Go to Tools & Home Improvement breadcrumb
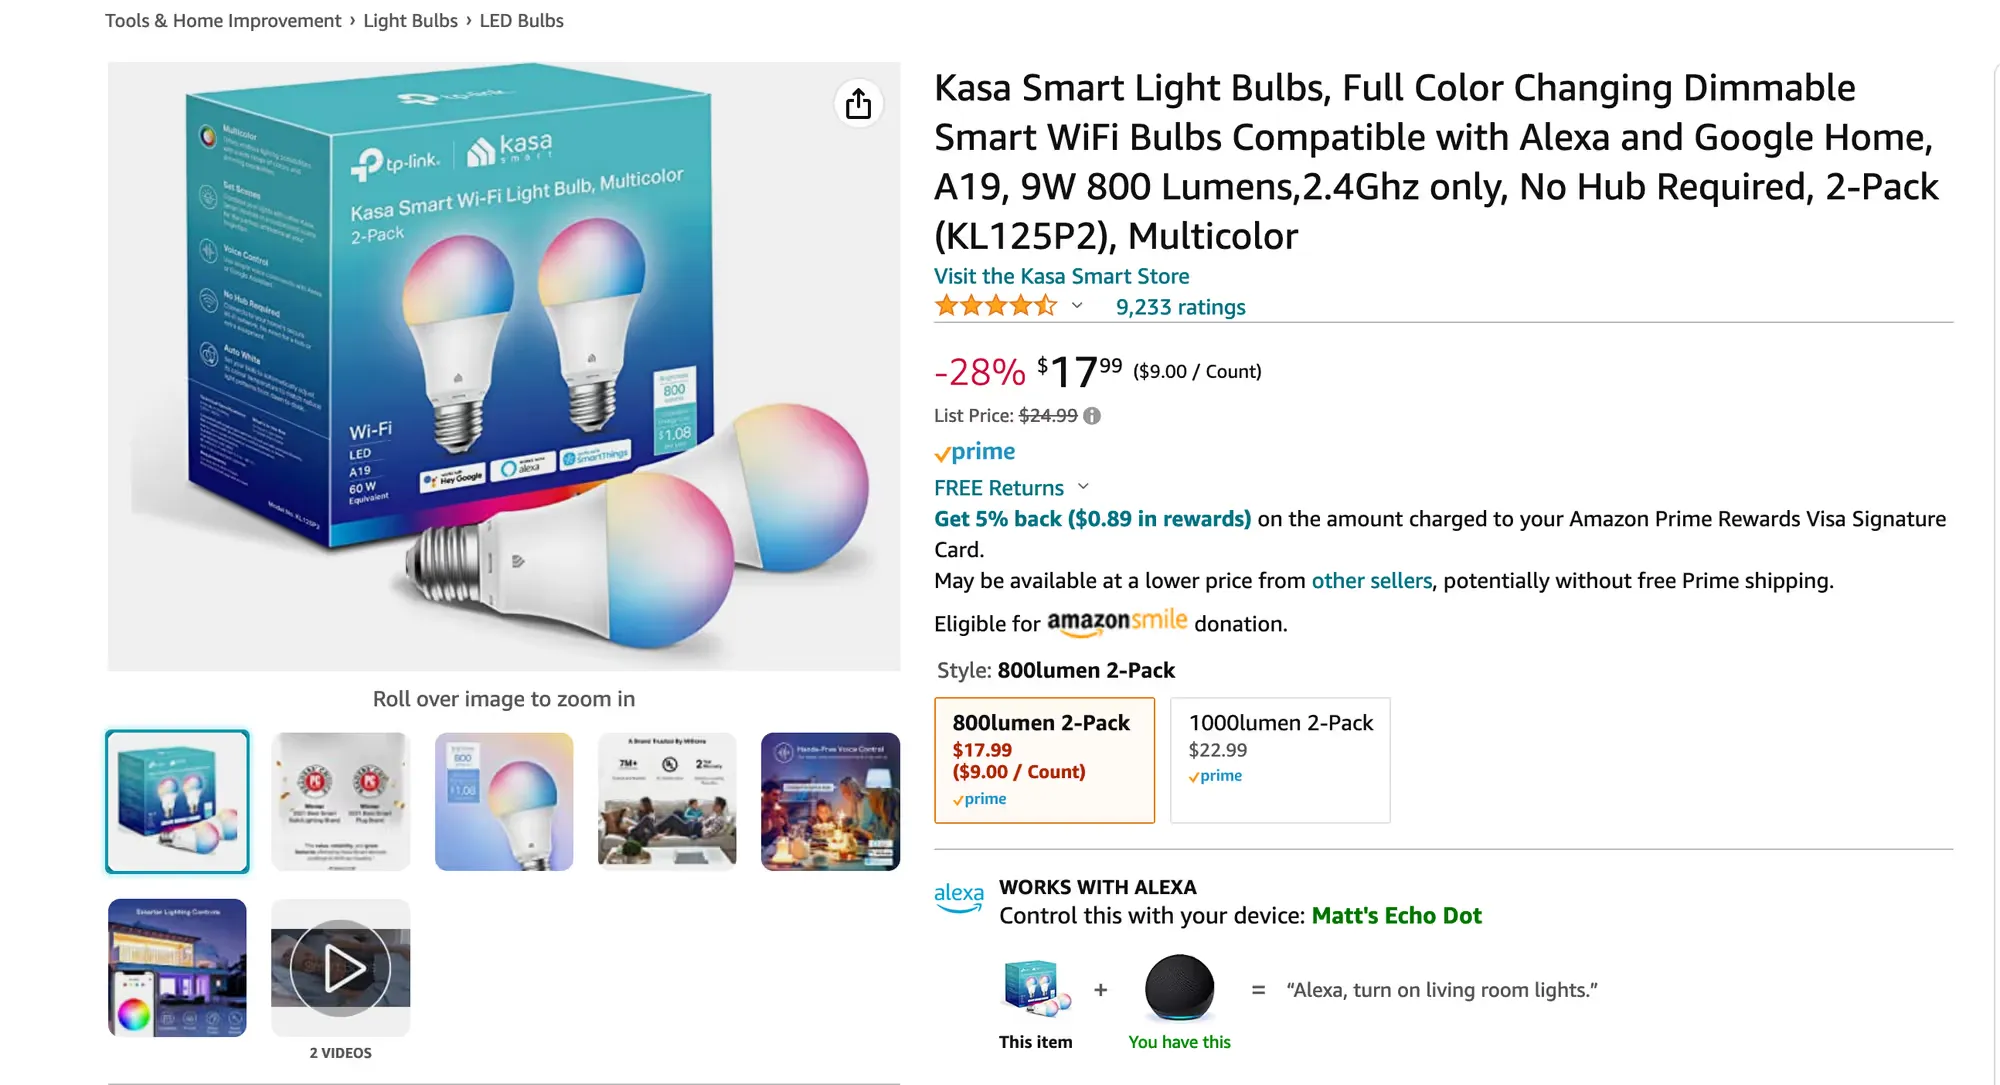 (x=223, y=21)
